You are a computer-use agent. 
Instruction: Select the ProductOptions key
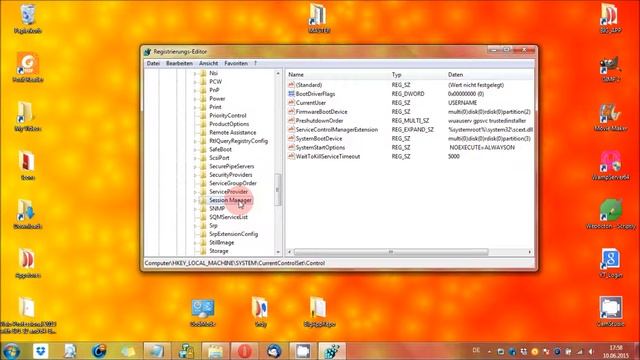click(x=229, y=124)
